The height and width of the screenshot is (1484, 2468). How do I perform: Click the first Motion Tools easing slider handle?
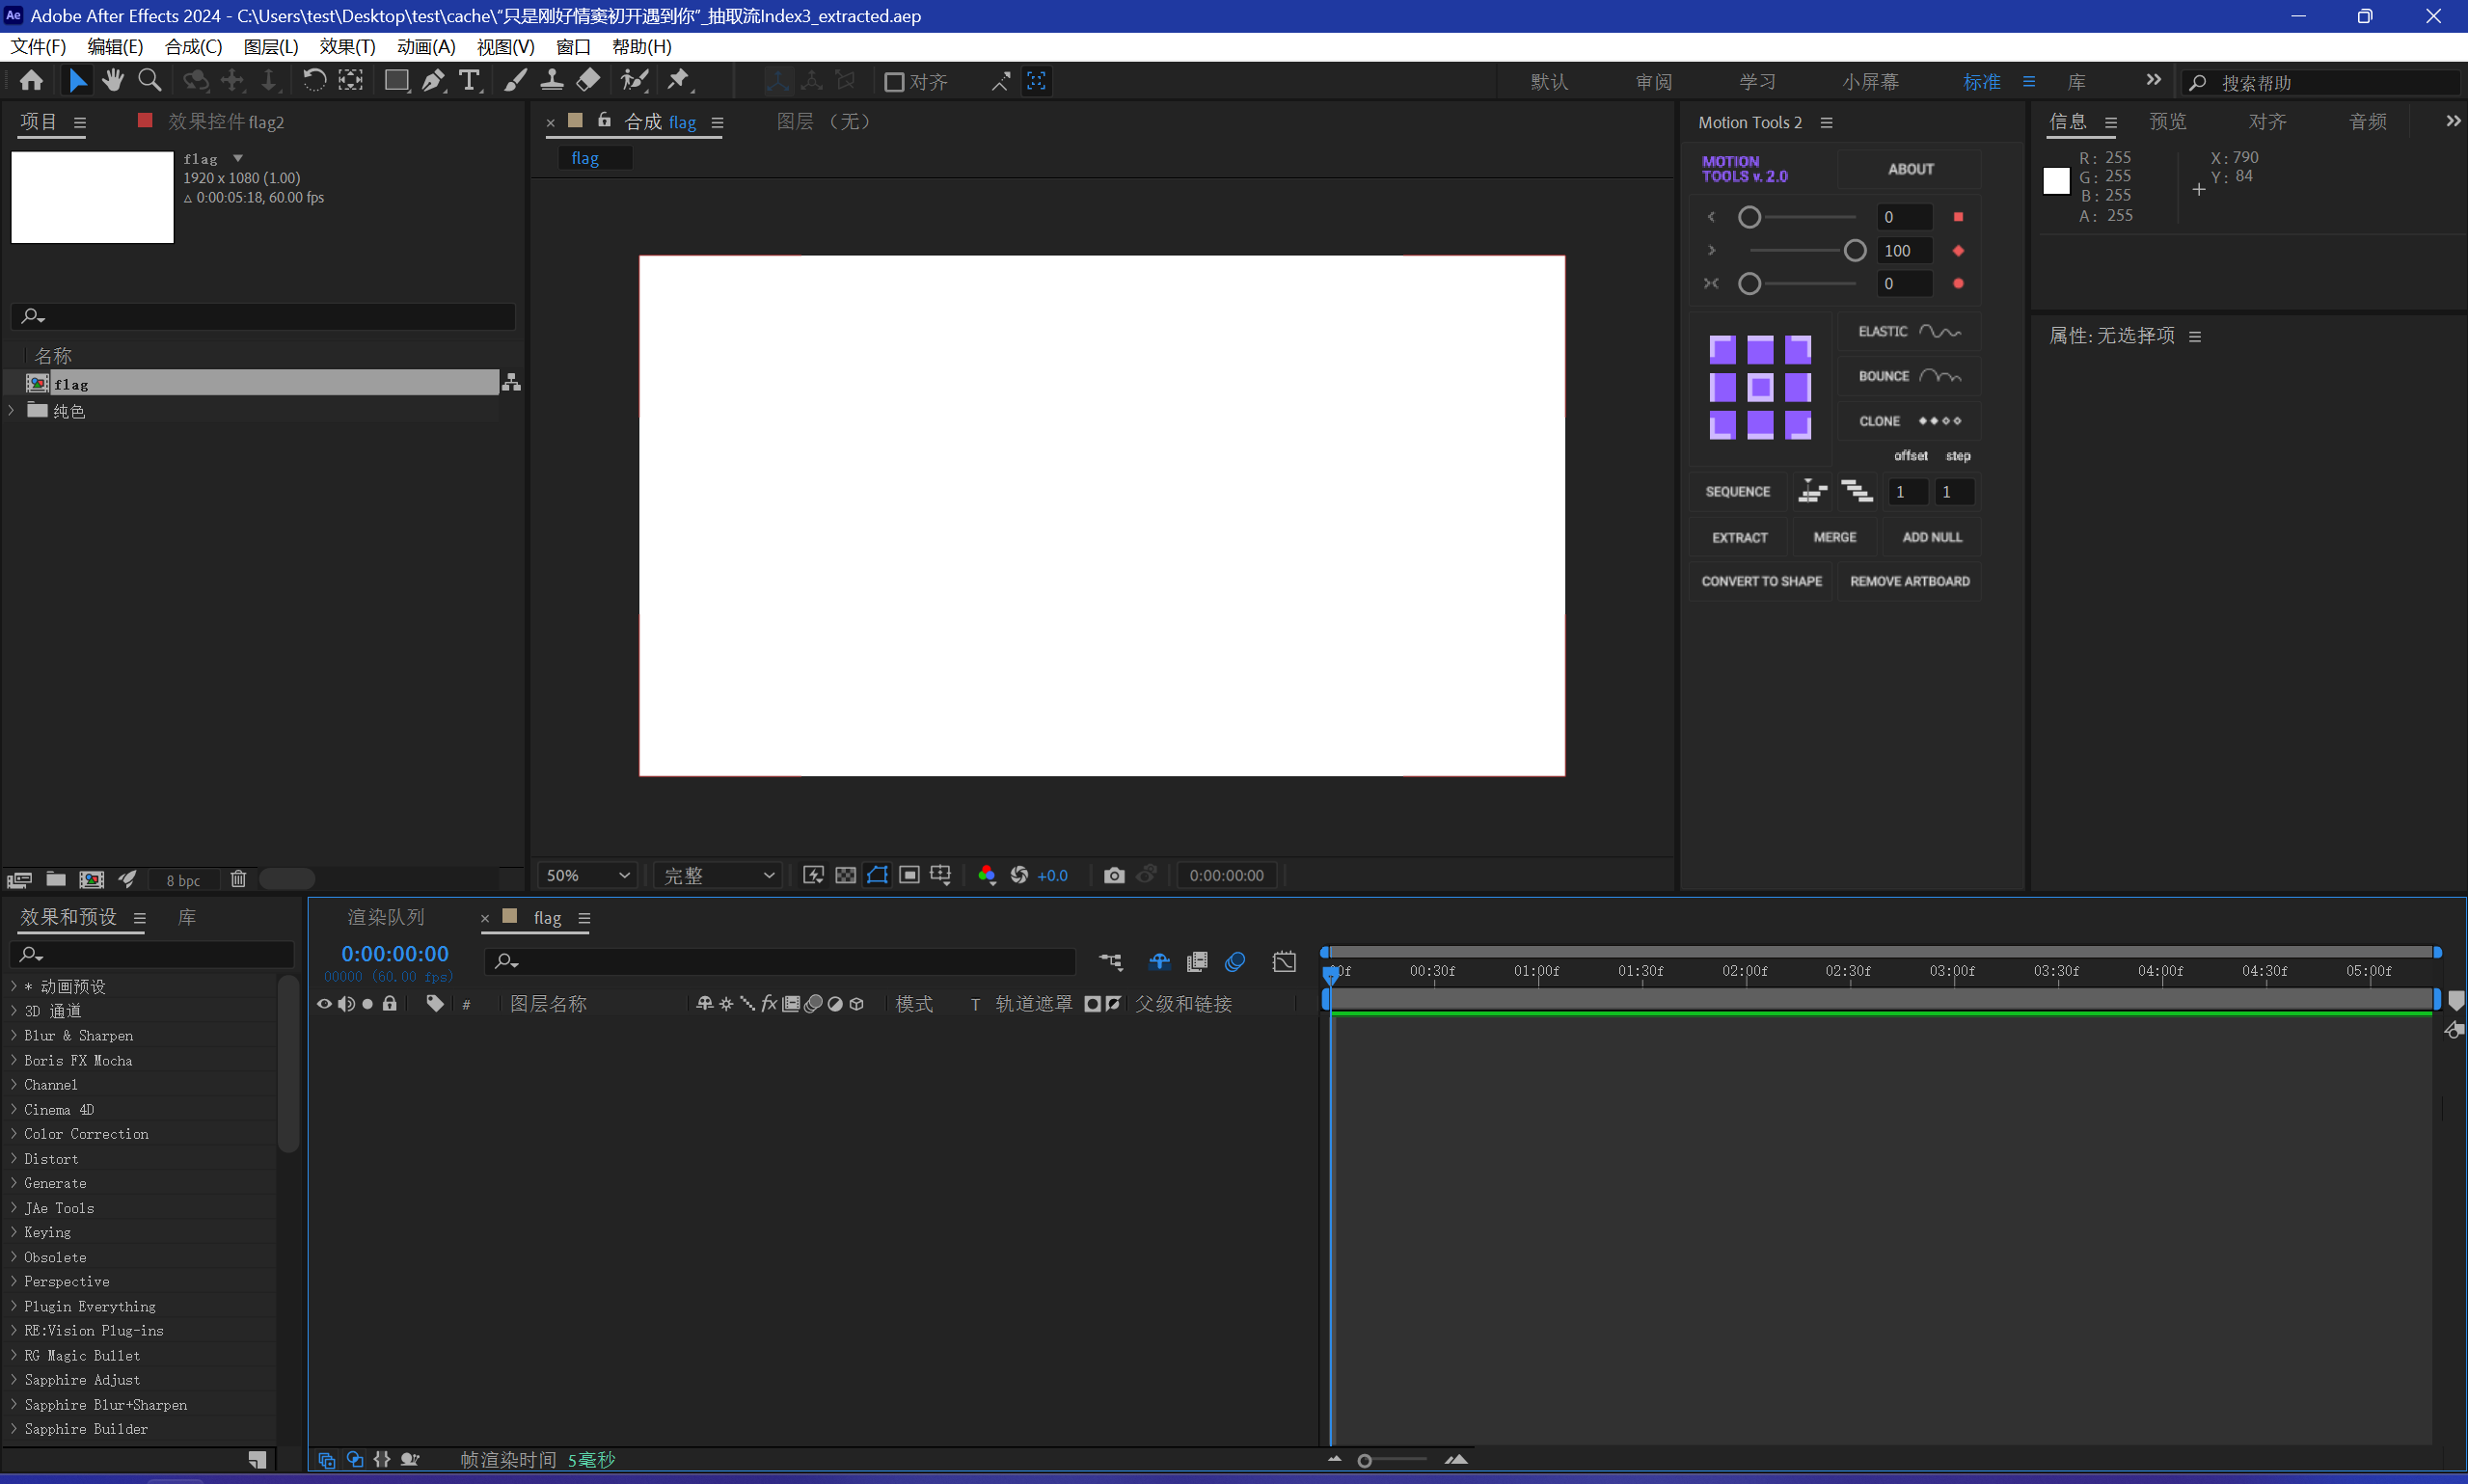1749,217
